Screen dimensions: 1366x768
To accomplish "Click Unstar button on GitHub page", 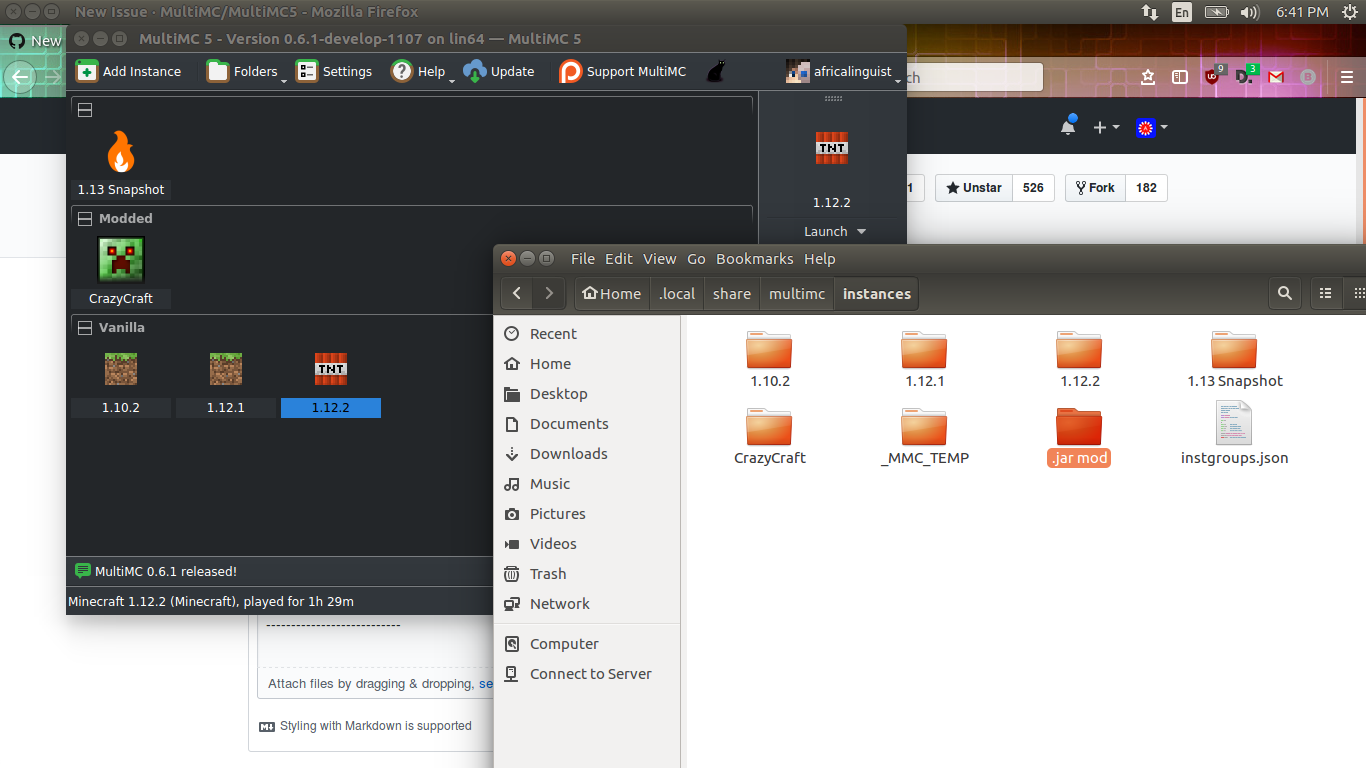I will click(974, 188).
